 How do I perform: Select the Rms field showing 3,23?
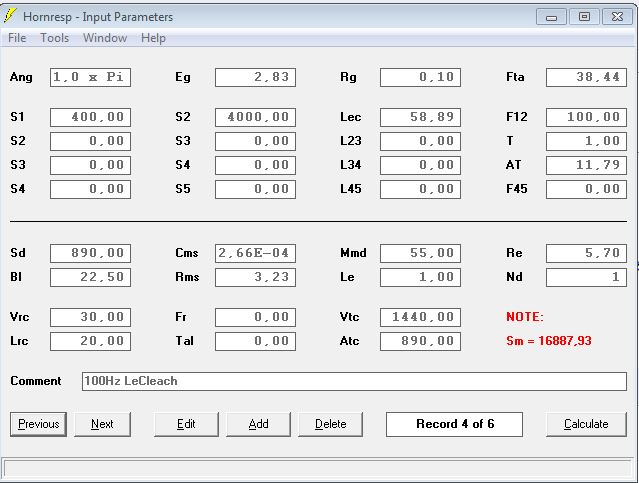click(x=256, y=278)
